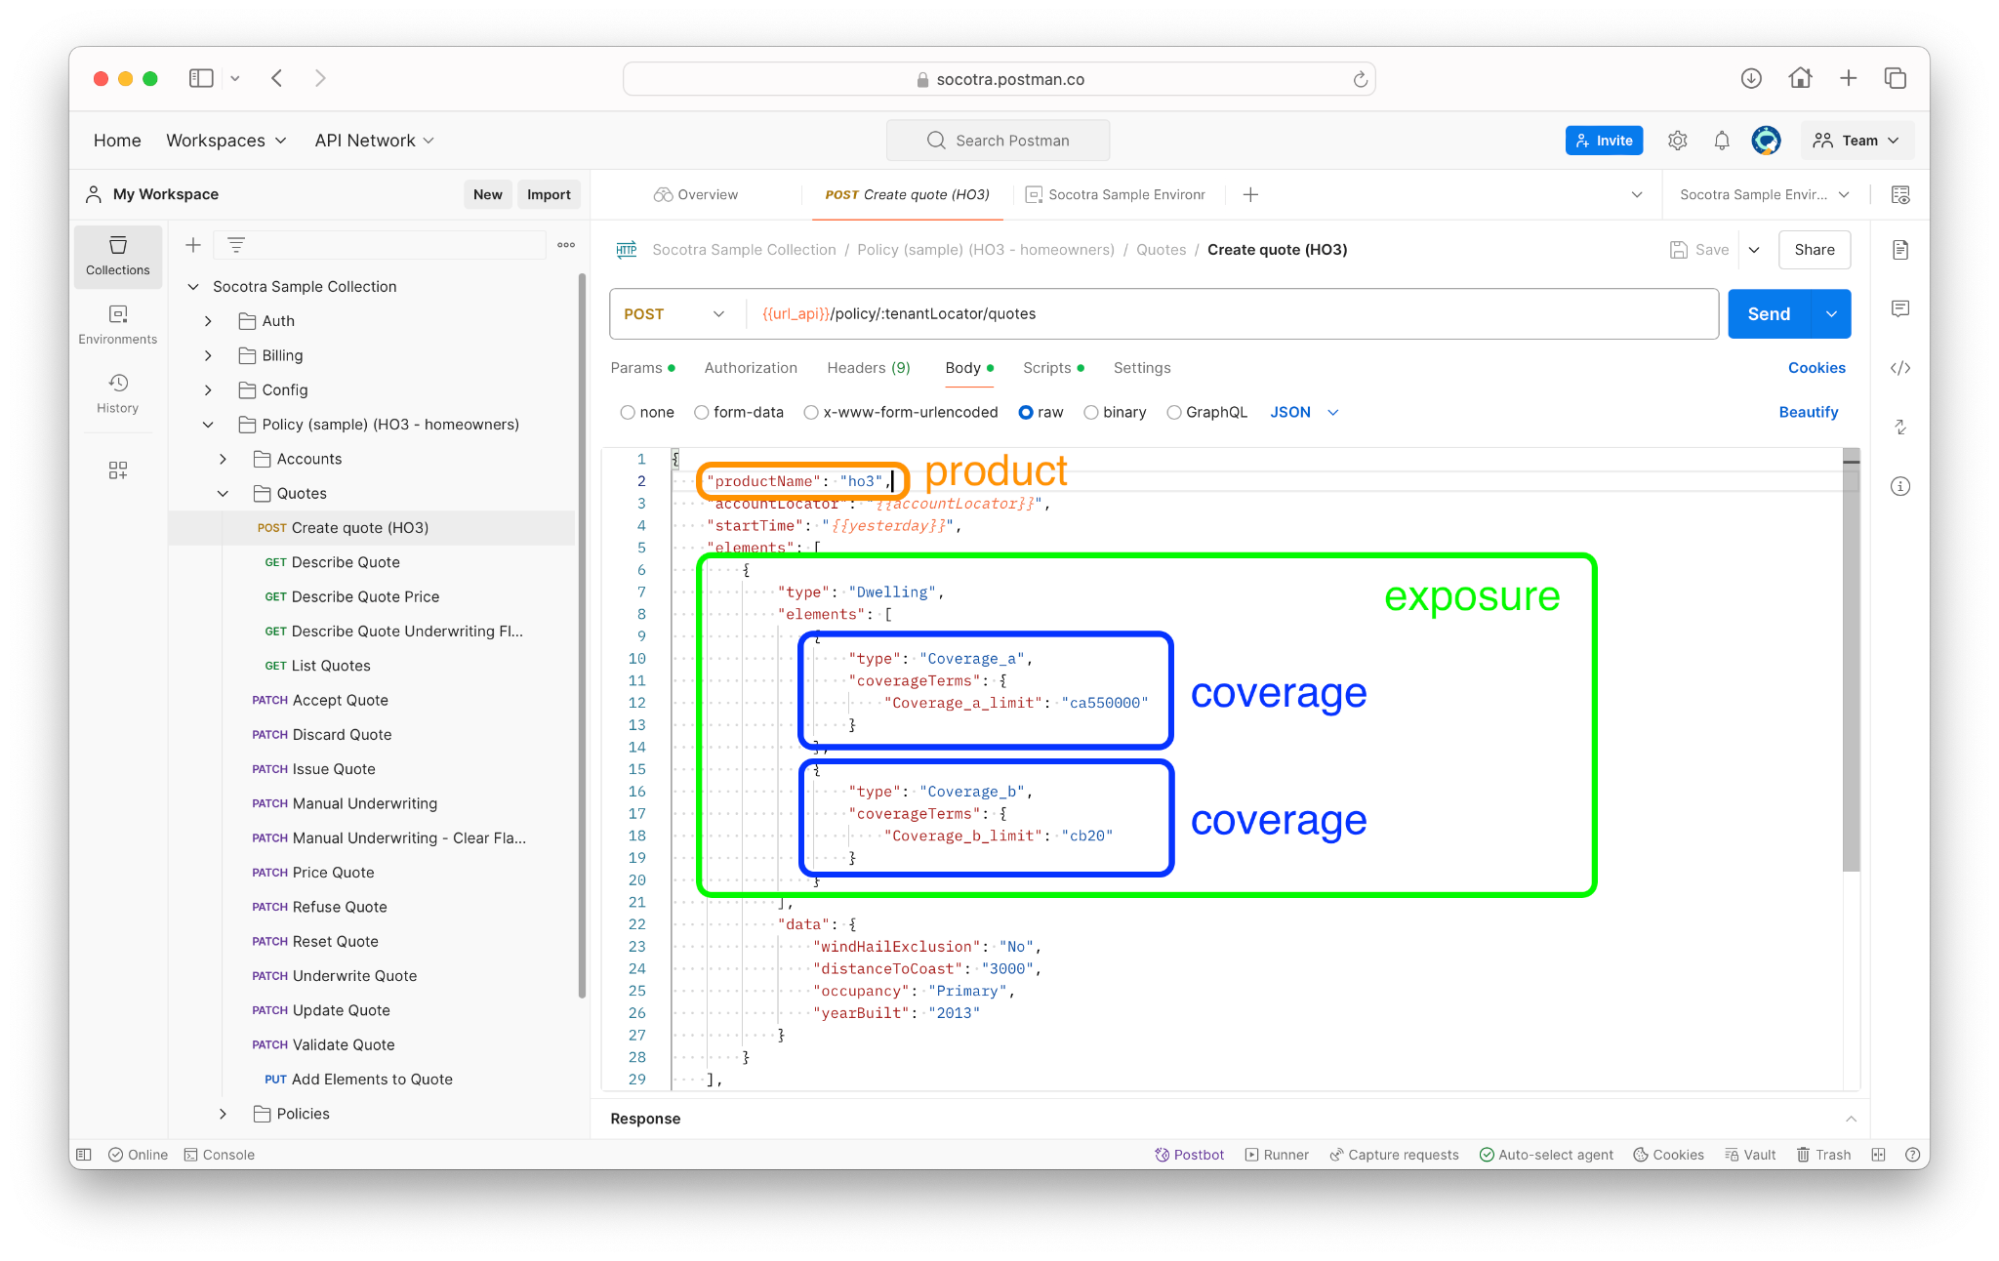Open the settings gear icon

(x=1677, y=141)
